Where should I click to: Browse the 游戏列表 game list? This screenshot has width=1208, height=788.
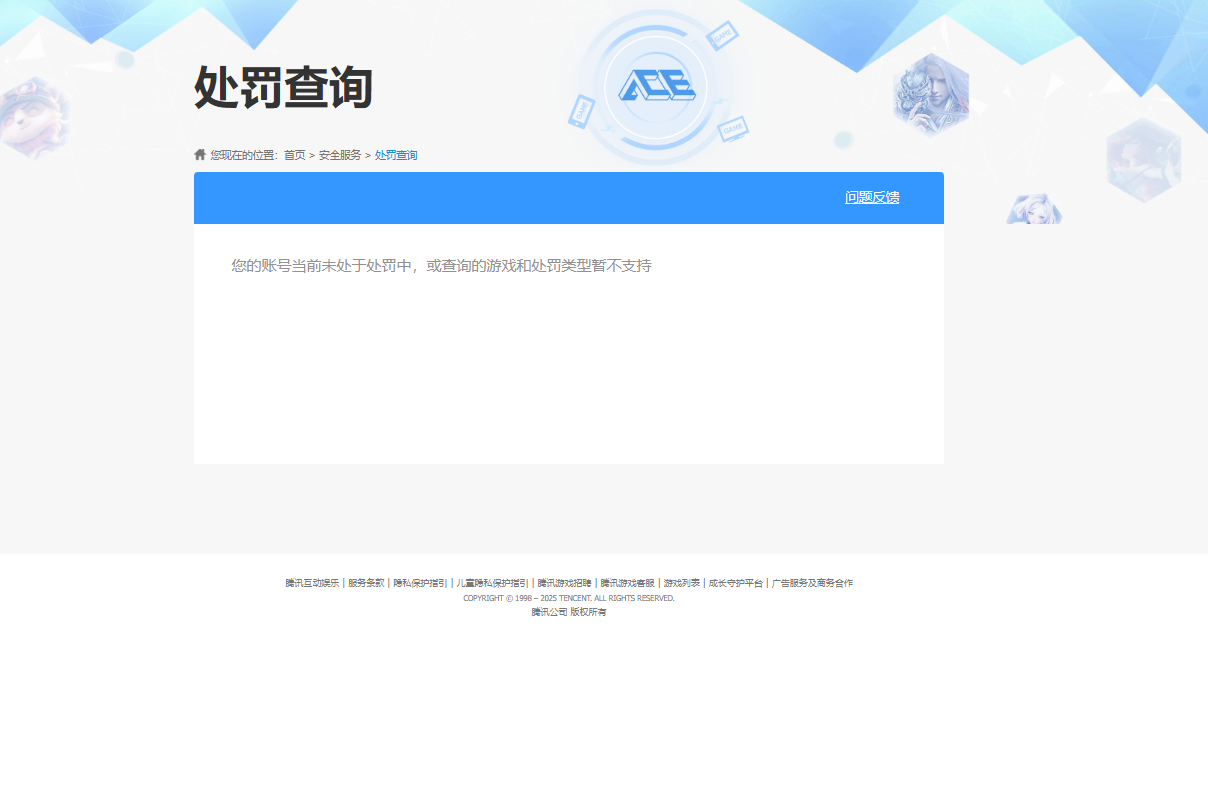coord(682,582)
